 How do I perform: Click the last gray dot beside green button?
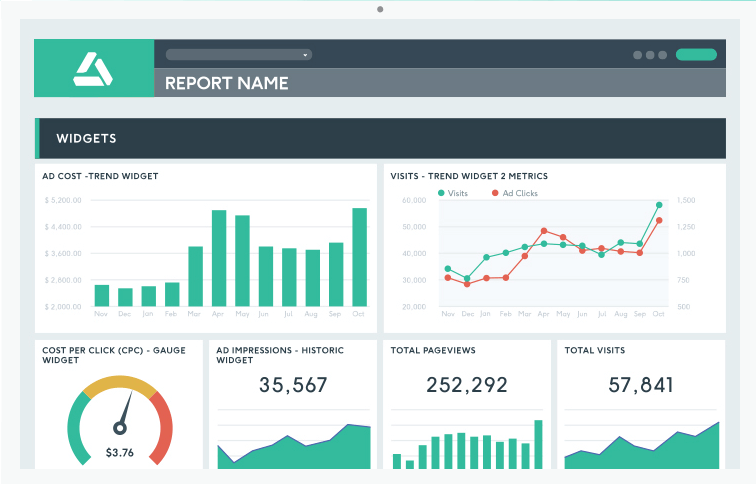pyautogui.click(x=663, y=55)
